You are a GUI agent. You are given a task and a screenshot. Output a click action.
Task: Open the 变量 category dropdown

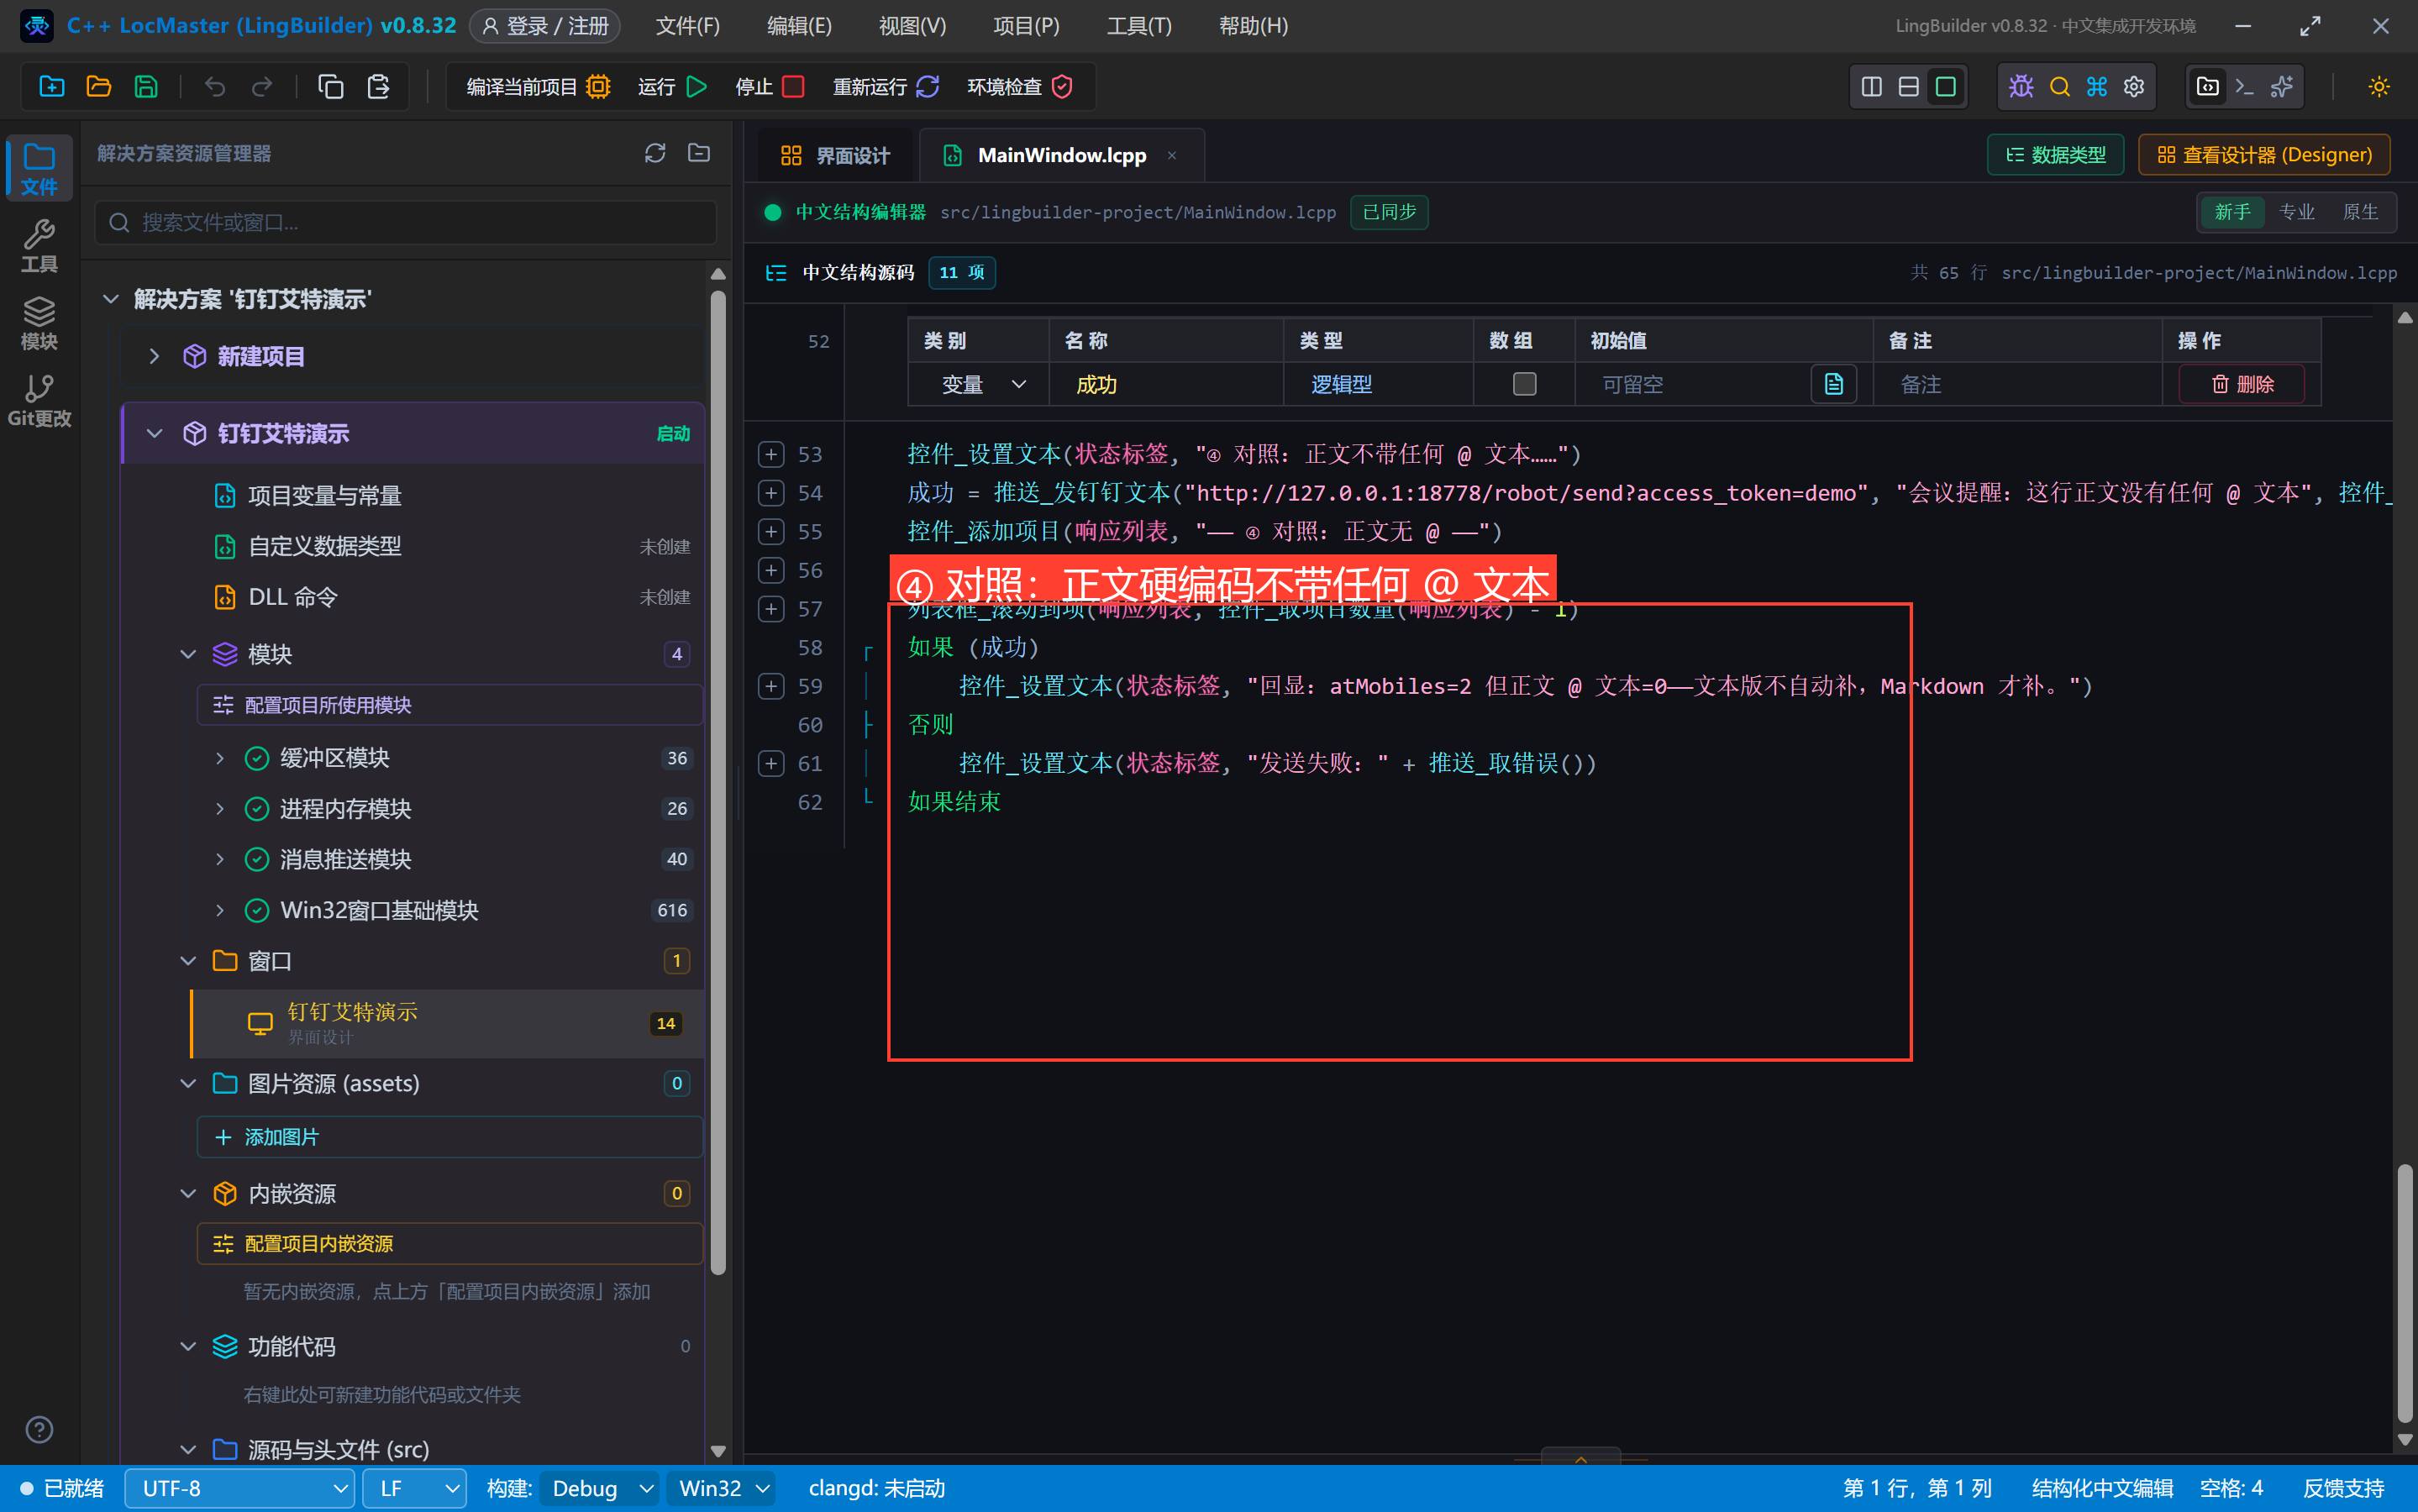coord(983,384)
